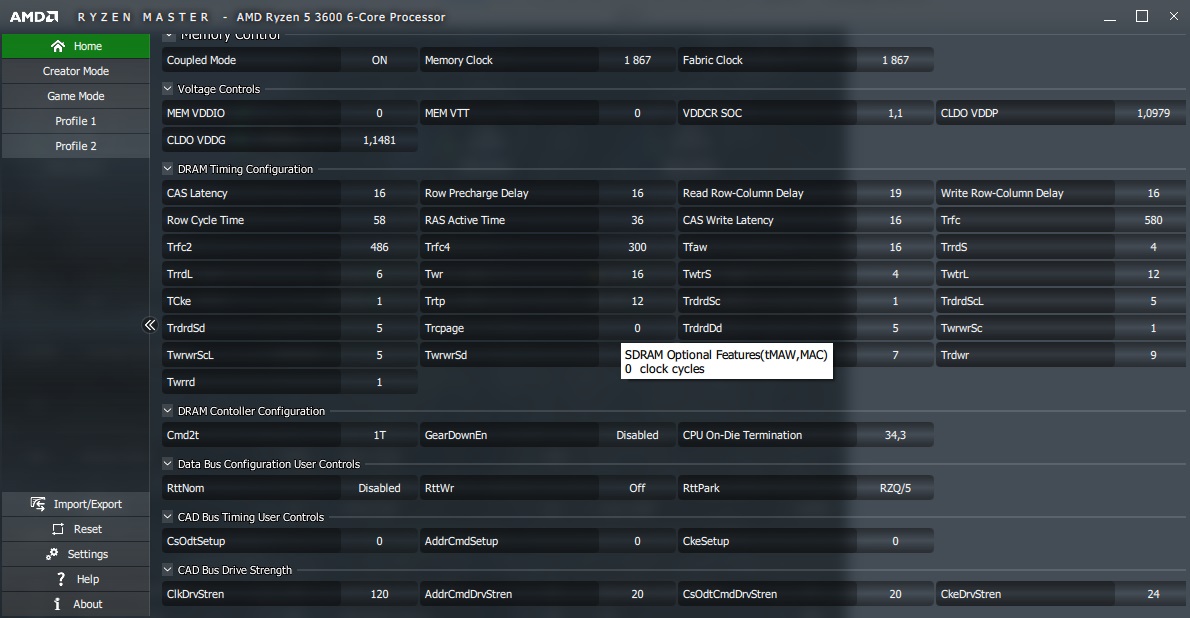
Task: Click the Trdwr value 9
Action: pyautogui.click(x=1153, y=355)
